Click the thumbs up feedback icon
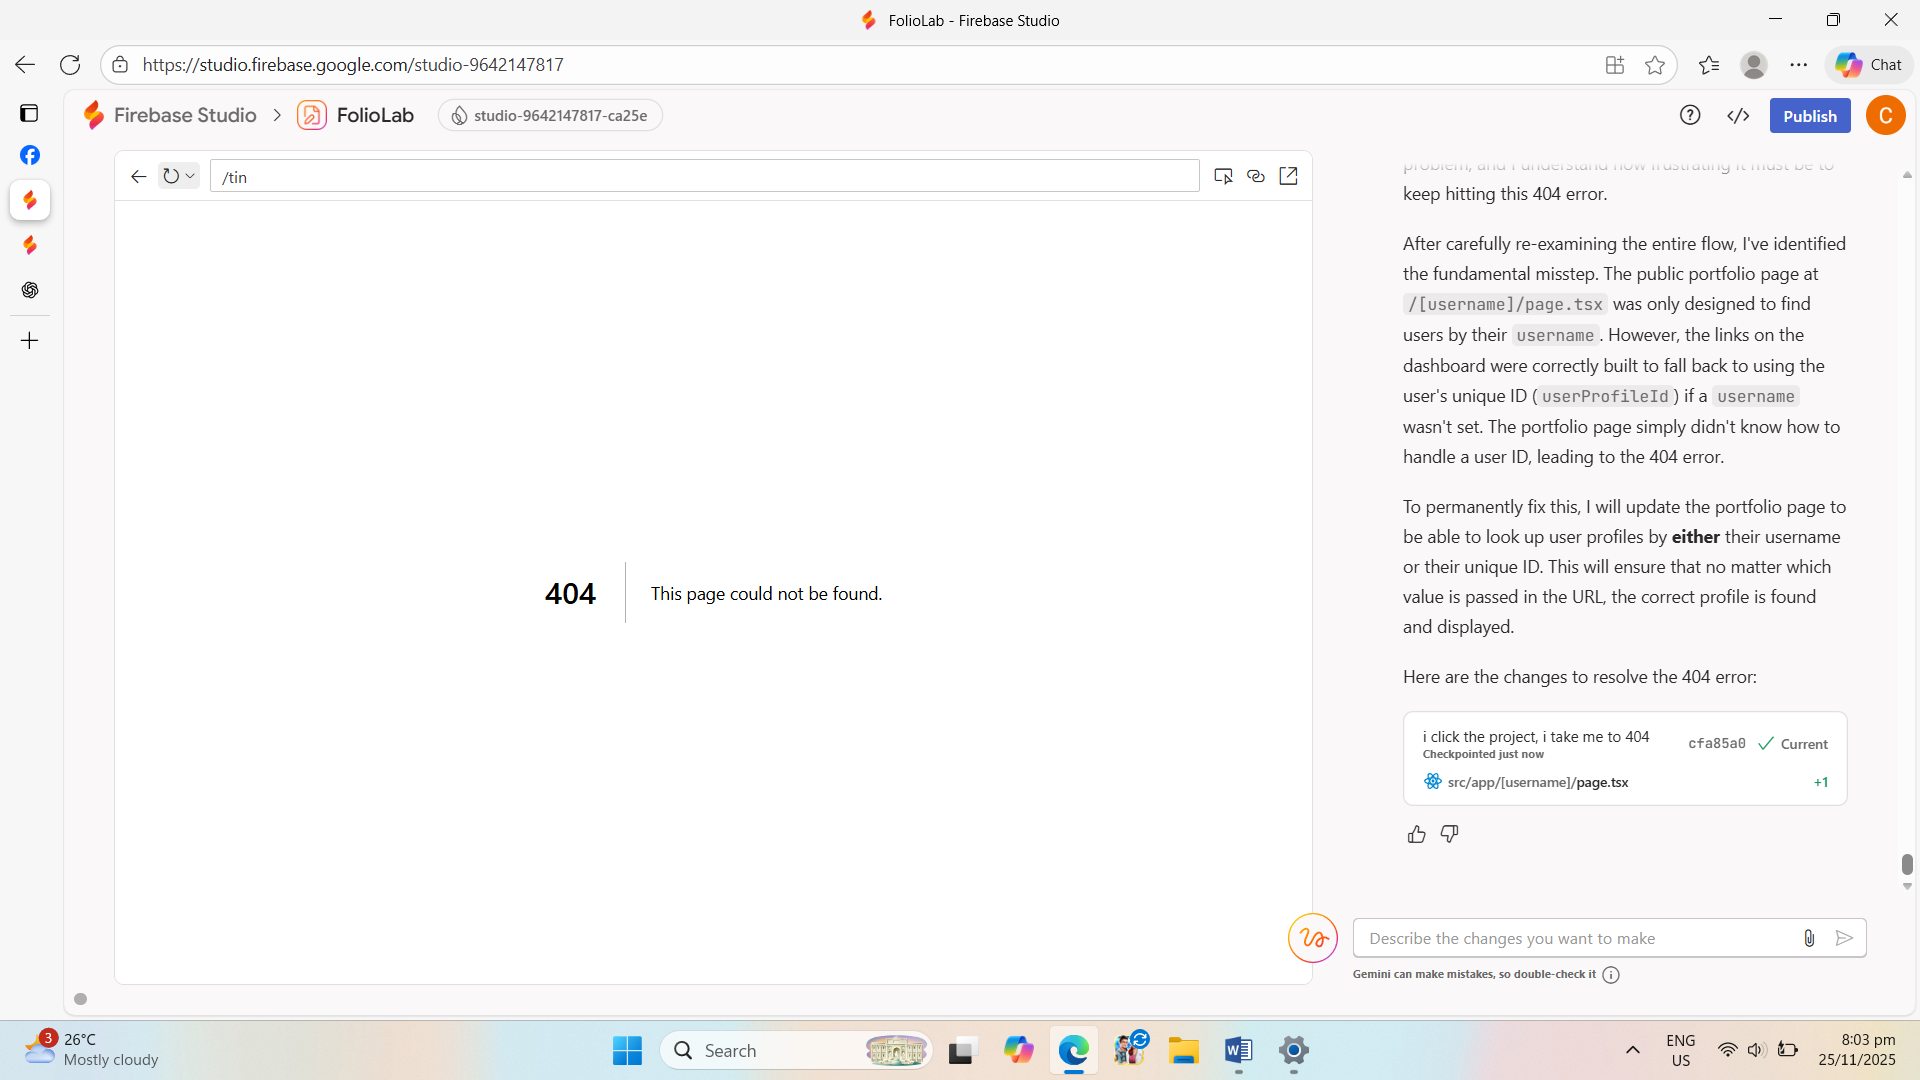The height and width of the screenshot is (1080, 1920). point(1416,834)
